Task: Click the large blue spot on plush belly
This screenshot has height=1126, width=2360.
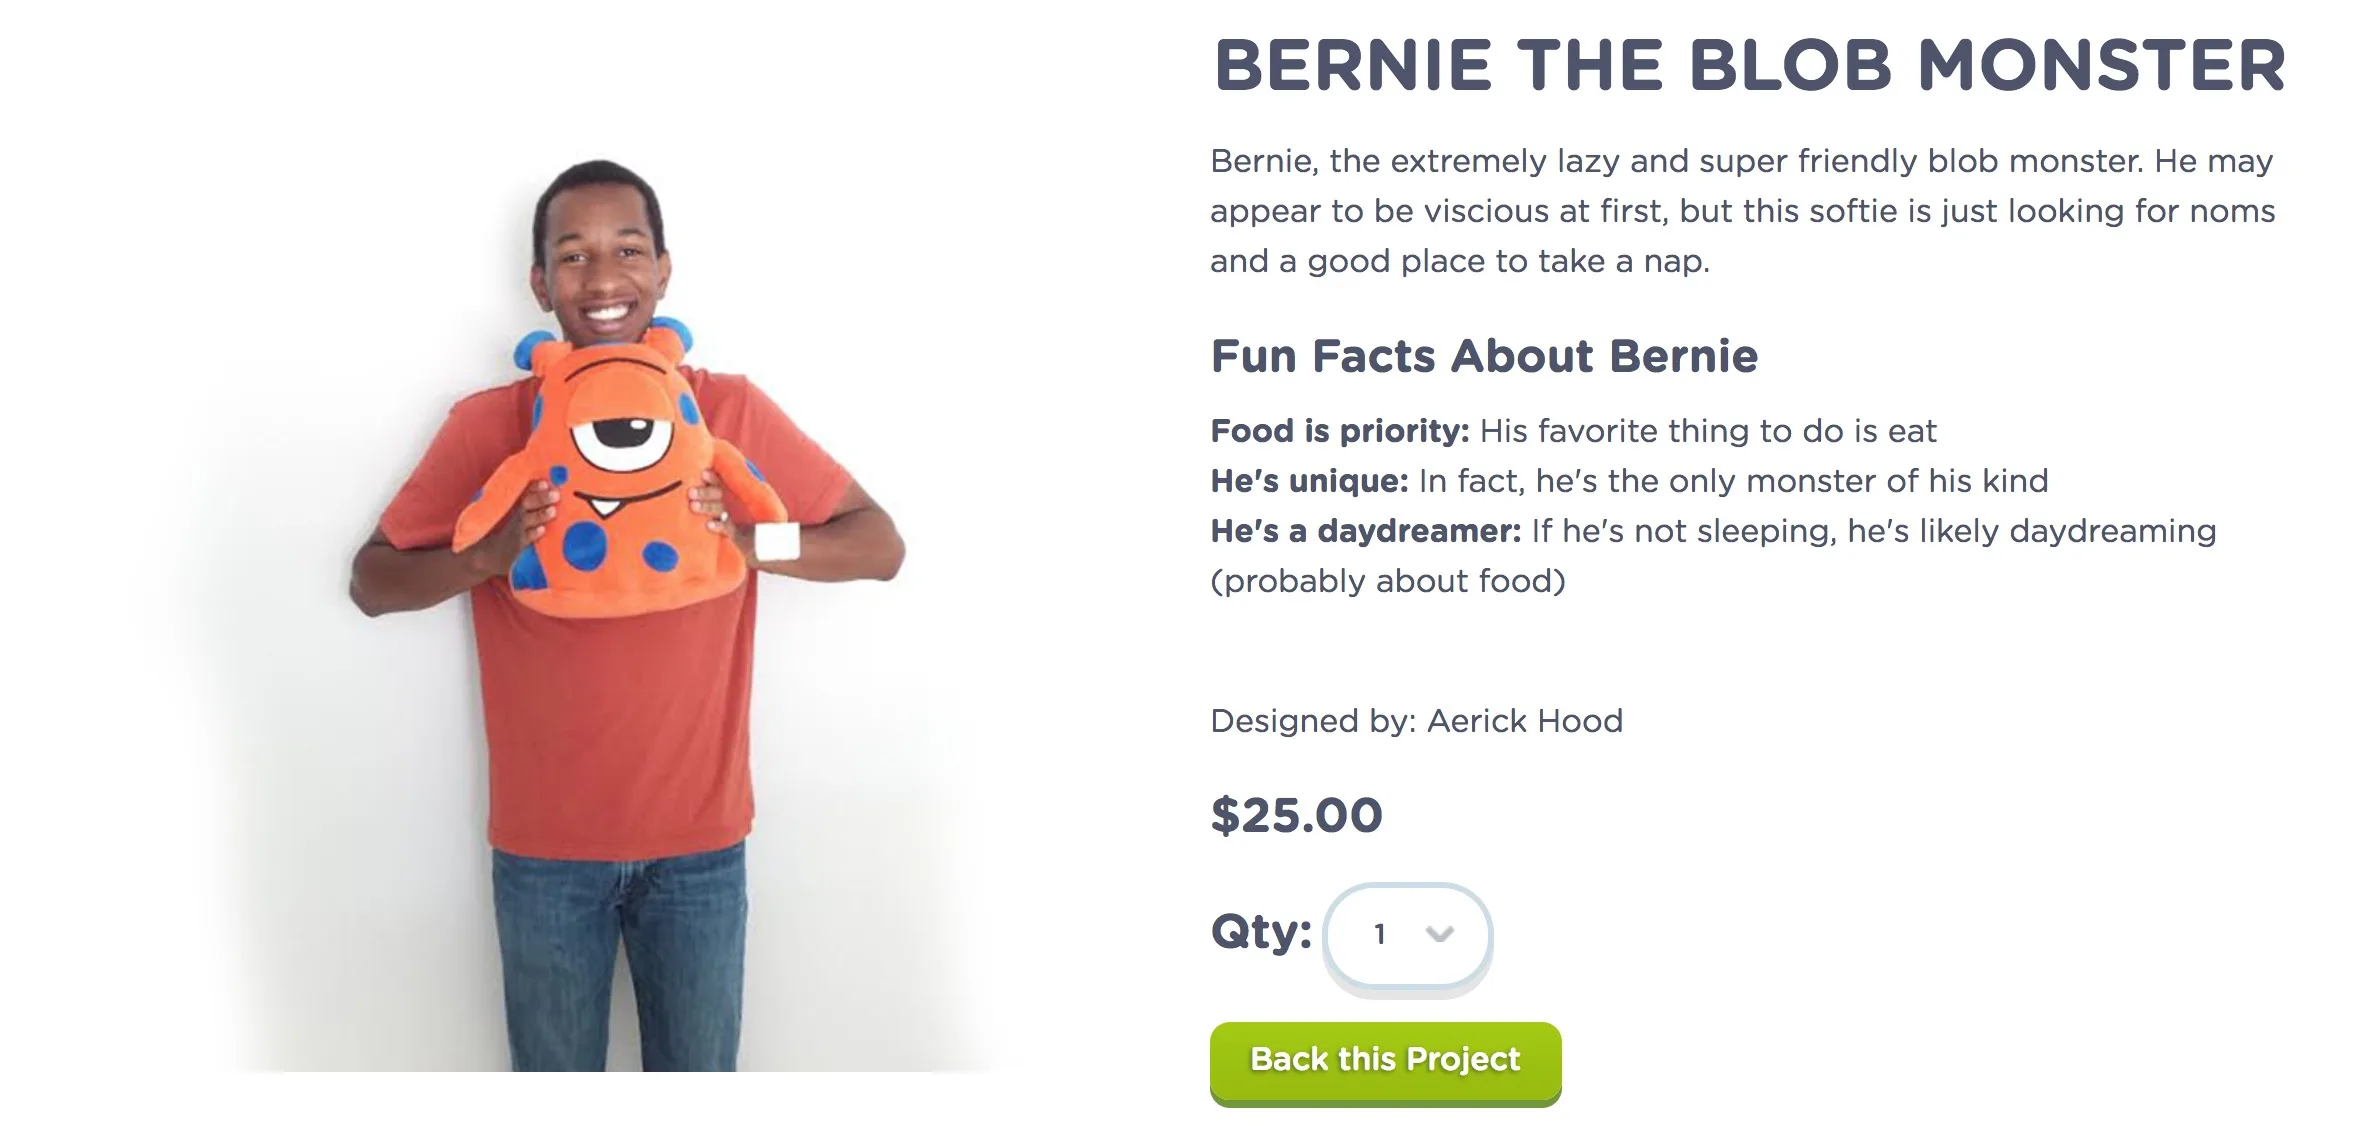Action: pos(585,546)
